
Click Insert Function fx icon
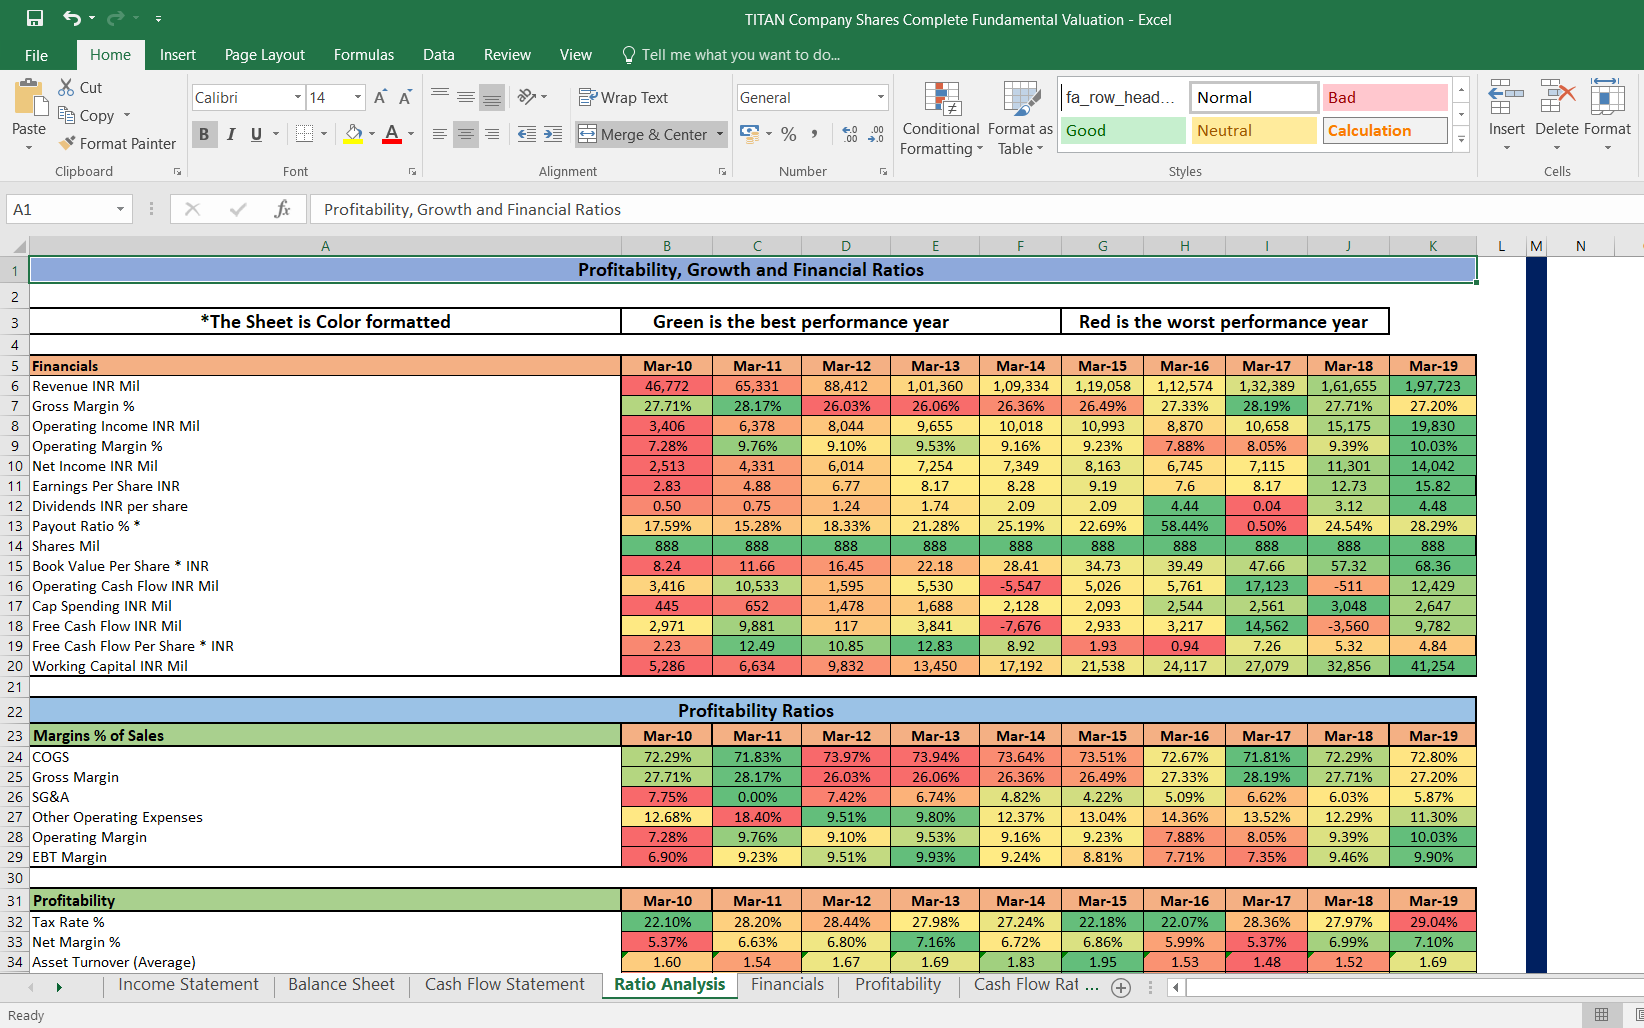282,208
